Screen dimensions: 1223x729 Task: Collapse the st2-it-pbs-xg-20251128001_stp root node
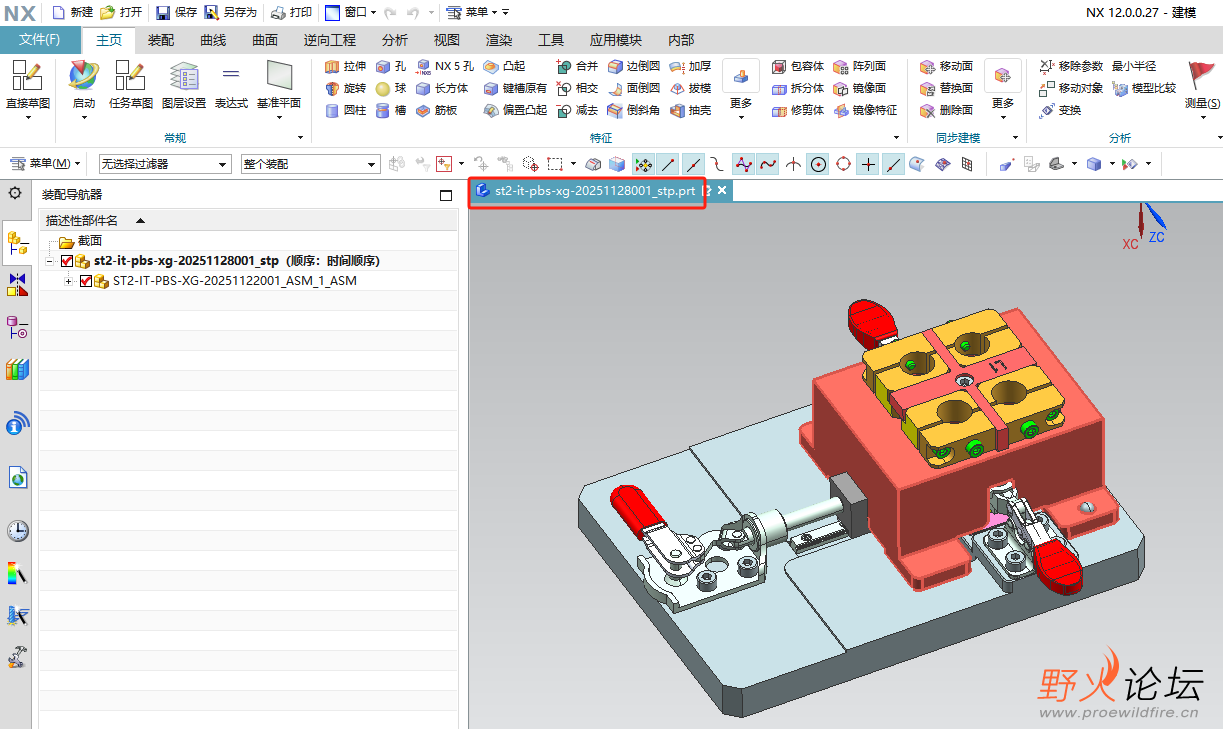[49, 261]
